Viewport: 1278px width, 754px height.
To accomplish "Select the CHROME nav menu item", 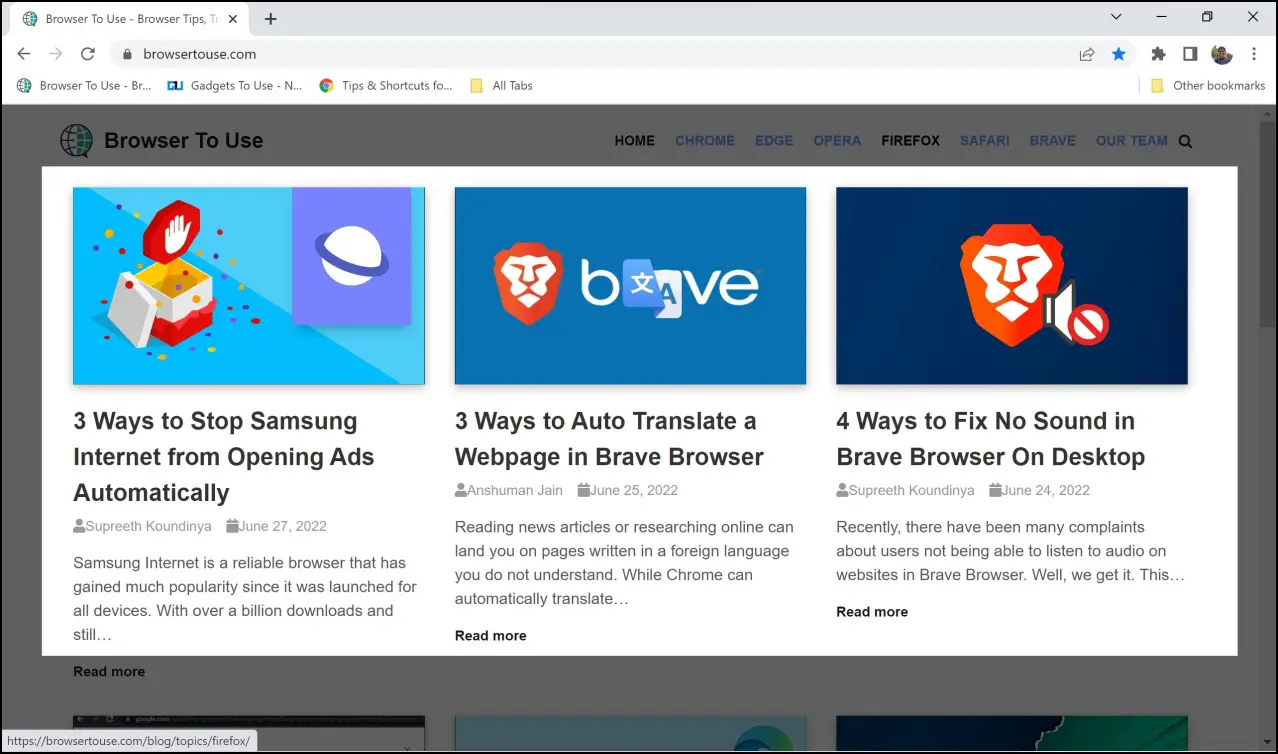I will pyautogui.click(x=705, y=141).
